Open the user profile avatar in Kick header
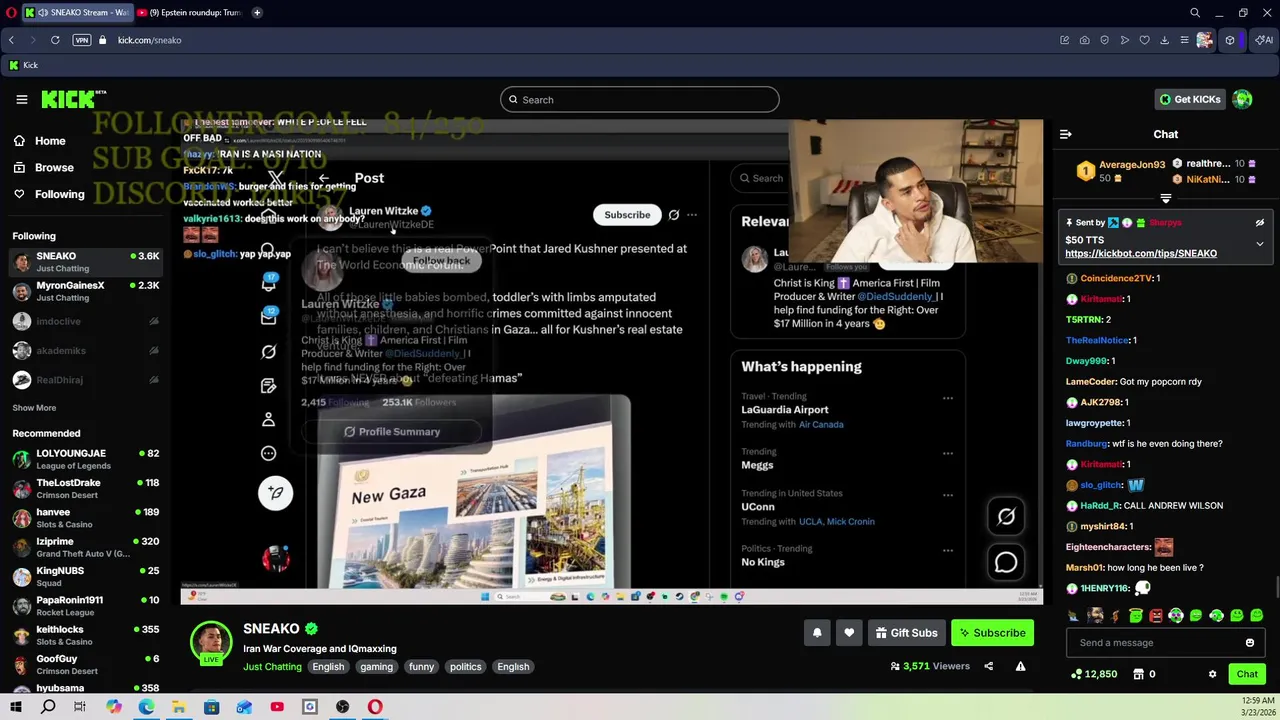The image size is (1280, 720). pyautogui.click(x=1242, y=99)
